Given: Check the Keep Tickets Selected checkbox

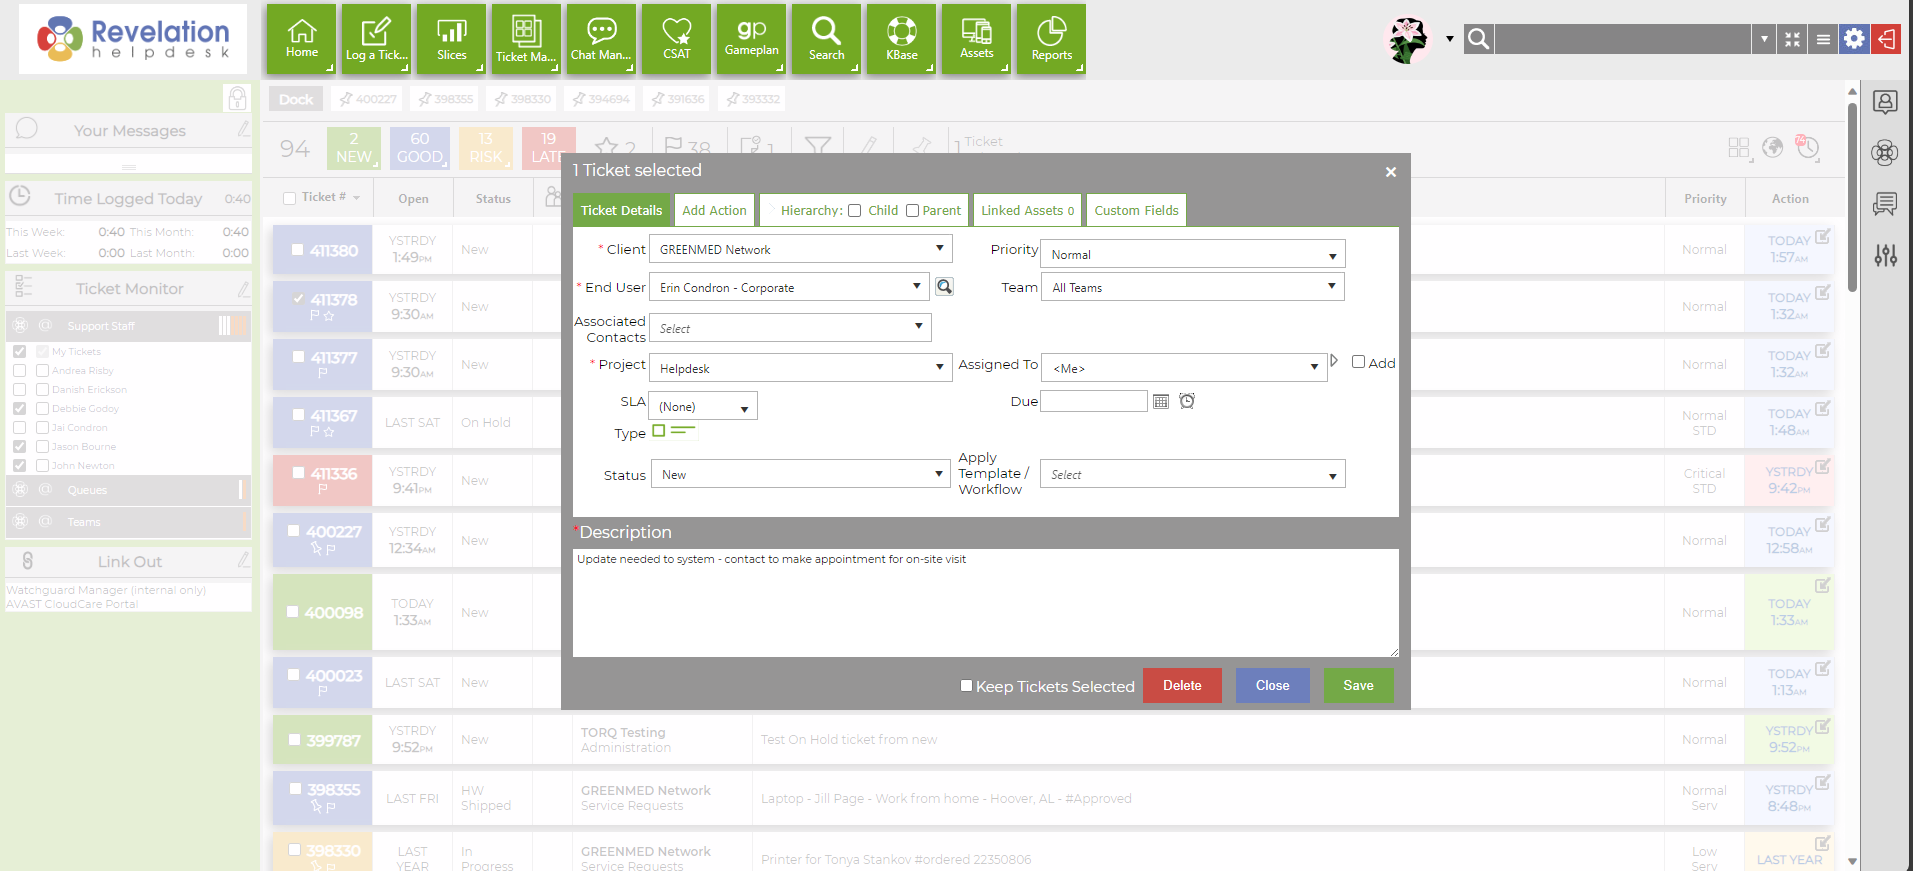Looking at the screenshot, I should click(966, 686).
